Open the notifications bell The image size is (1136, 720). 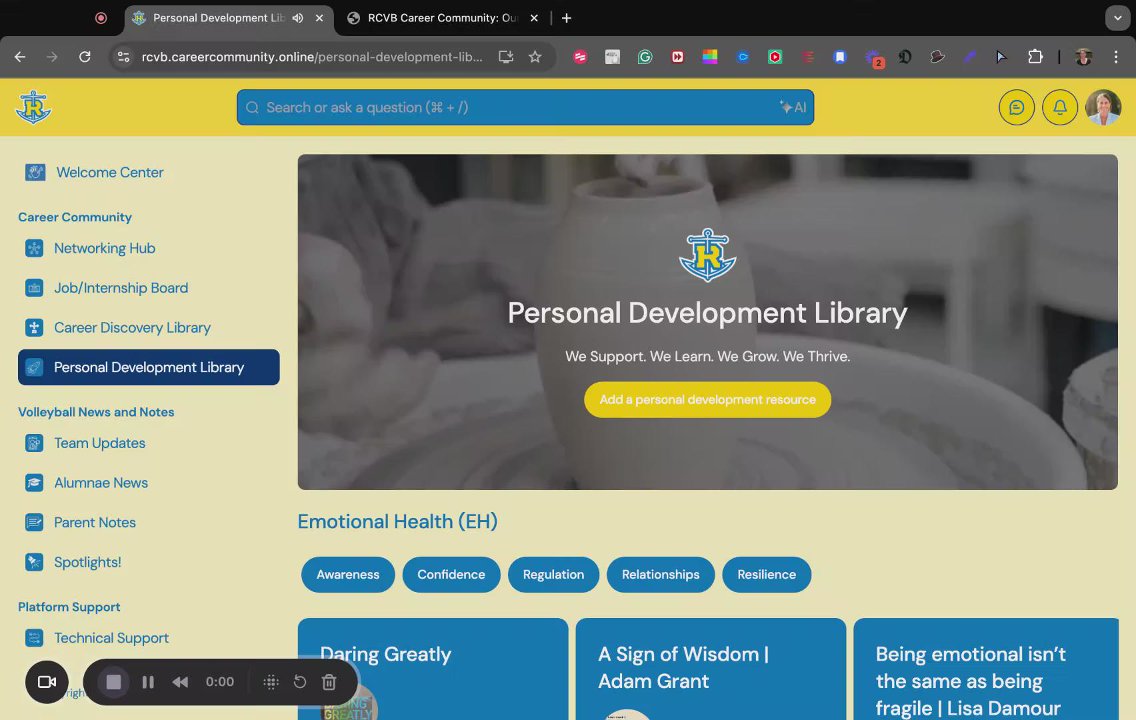point(1059,107)
